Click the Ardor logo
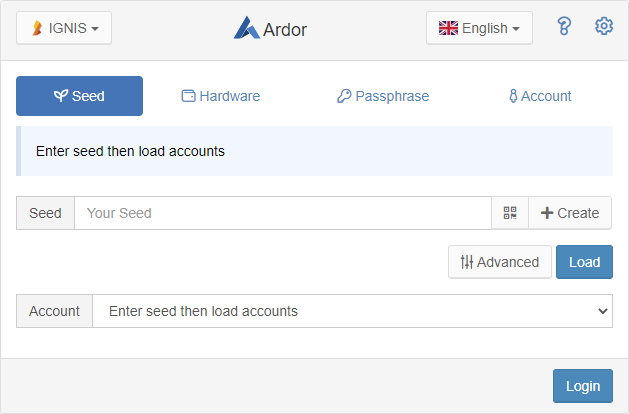Screen dimensions: 629x414 (x=270, y=28)
